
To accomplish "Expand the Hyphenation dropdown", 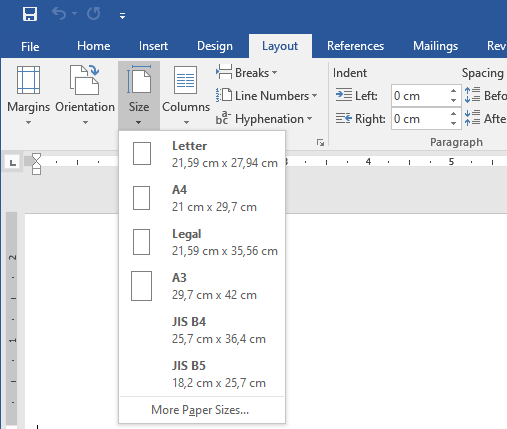I will click(x=264, y=119).
